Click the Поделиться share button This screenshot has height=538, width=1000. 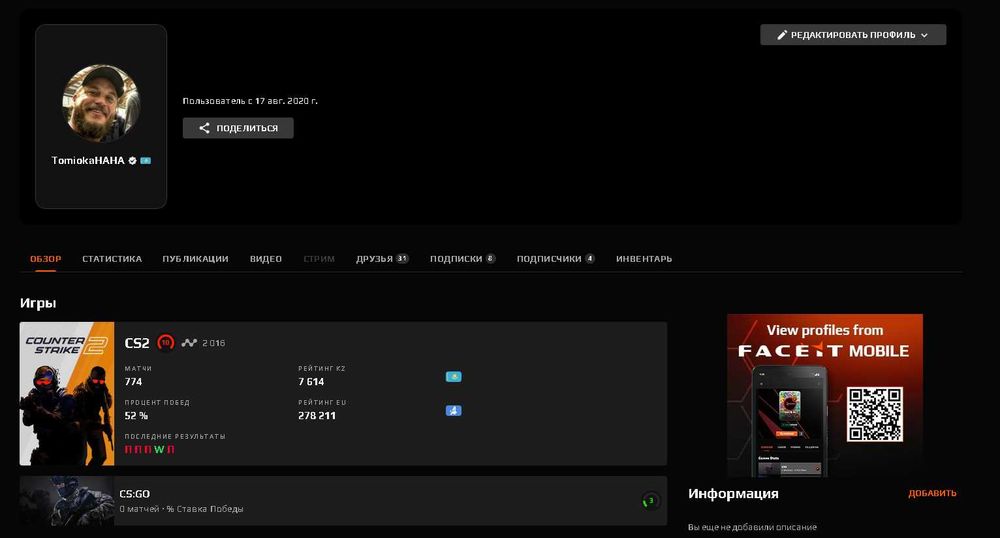(238, 128)
